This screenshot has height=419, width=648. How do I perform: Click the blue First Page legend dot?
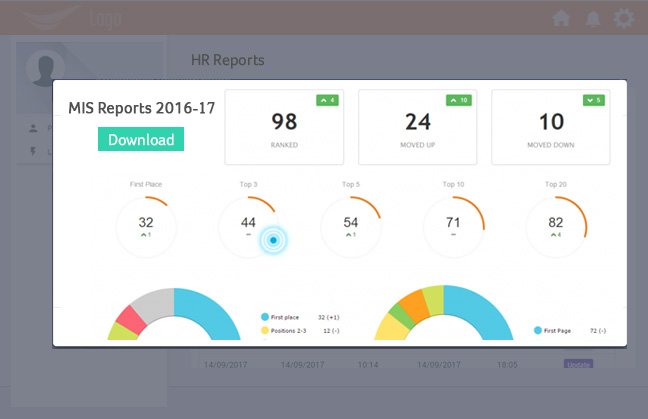tap(538, 330)
